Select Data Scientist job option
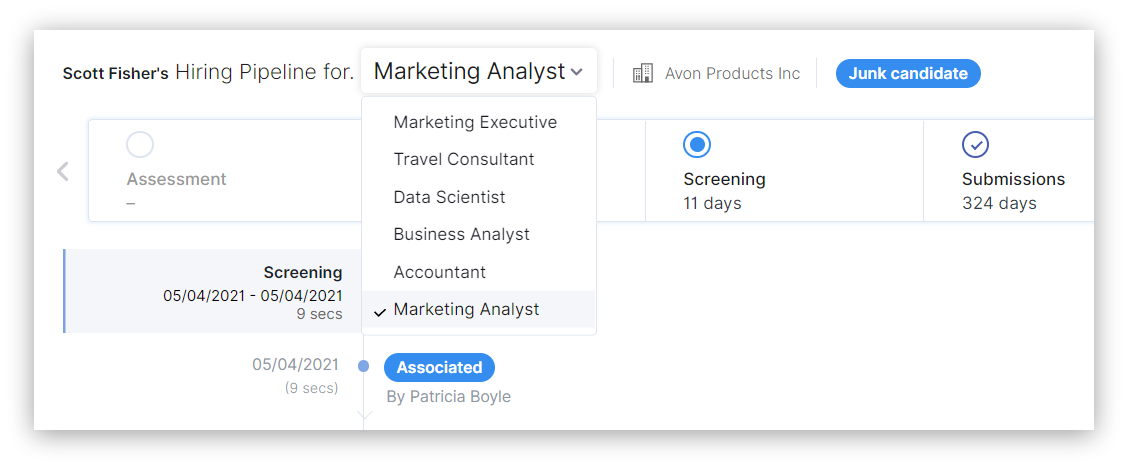This screenshot has height=468, width=1128. point(449,197)
